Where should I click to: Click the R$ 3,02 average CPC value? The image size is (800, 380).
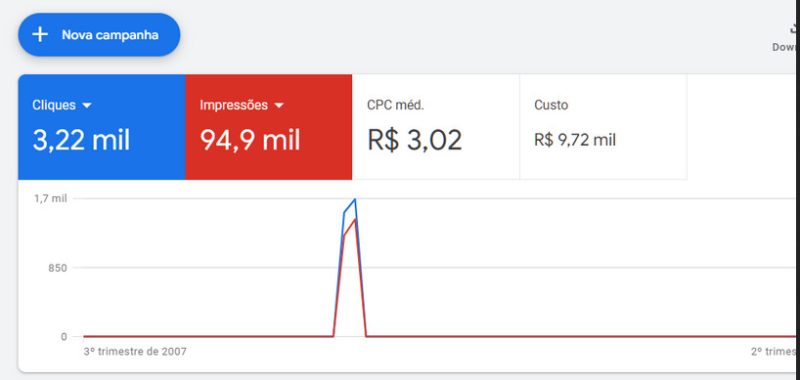(415, 140)
